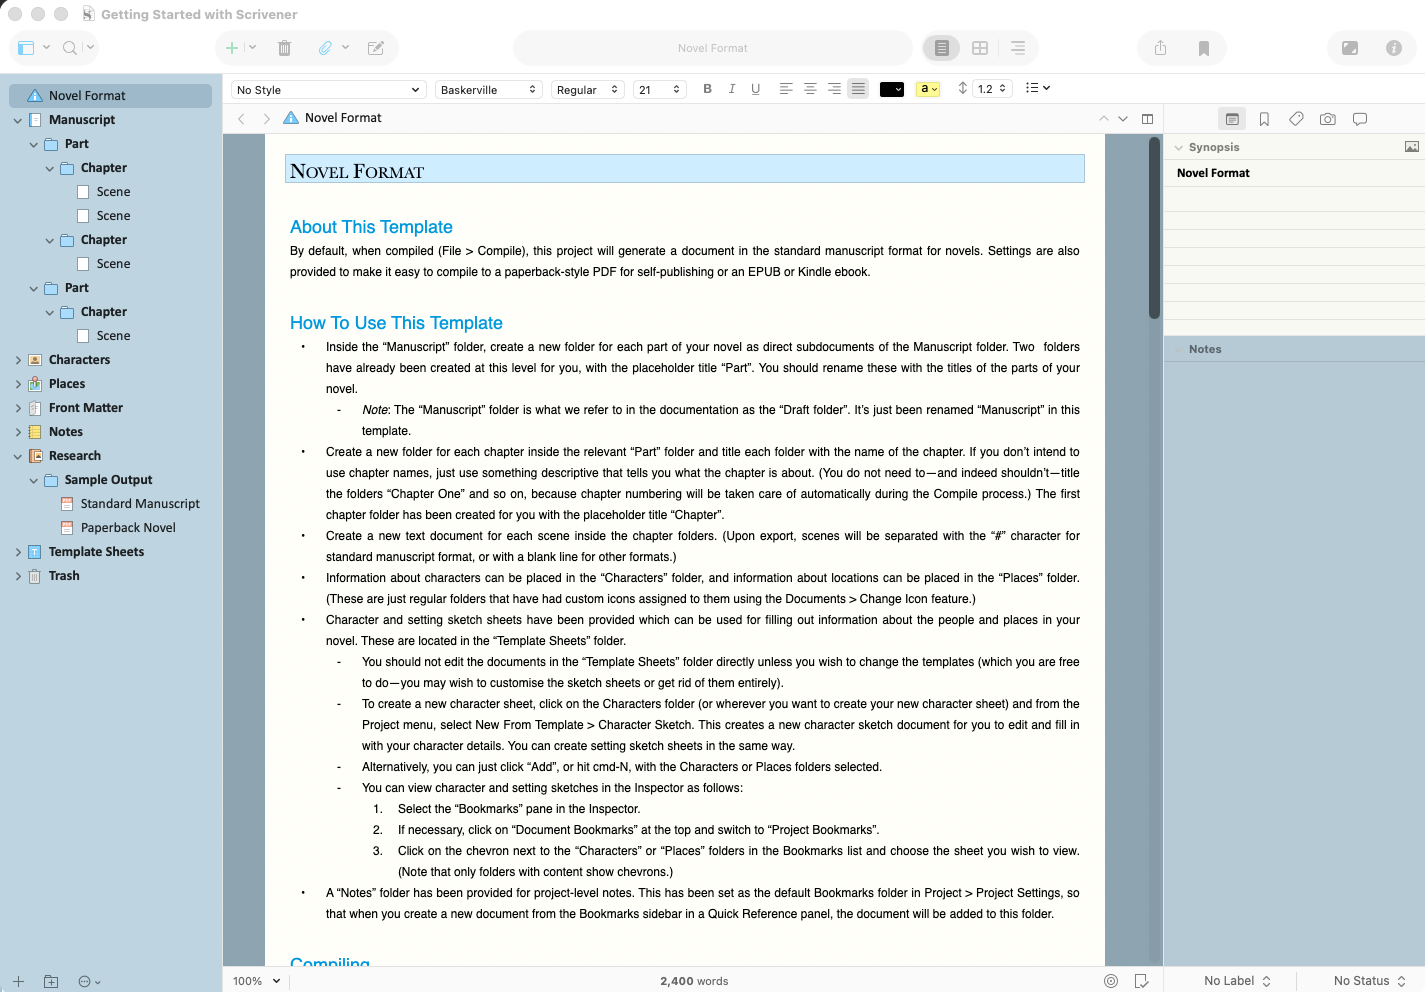The width and height of the screenshot is (1425, 992).
Task: Open the Inspector Snapshots camera tab
Action: click(x=1328, y=119)
